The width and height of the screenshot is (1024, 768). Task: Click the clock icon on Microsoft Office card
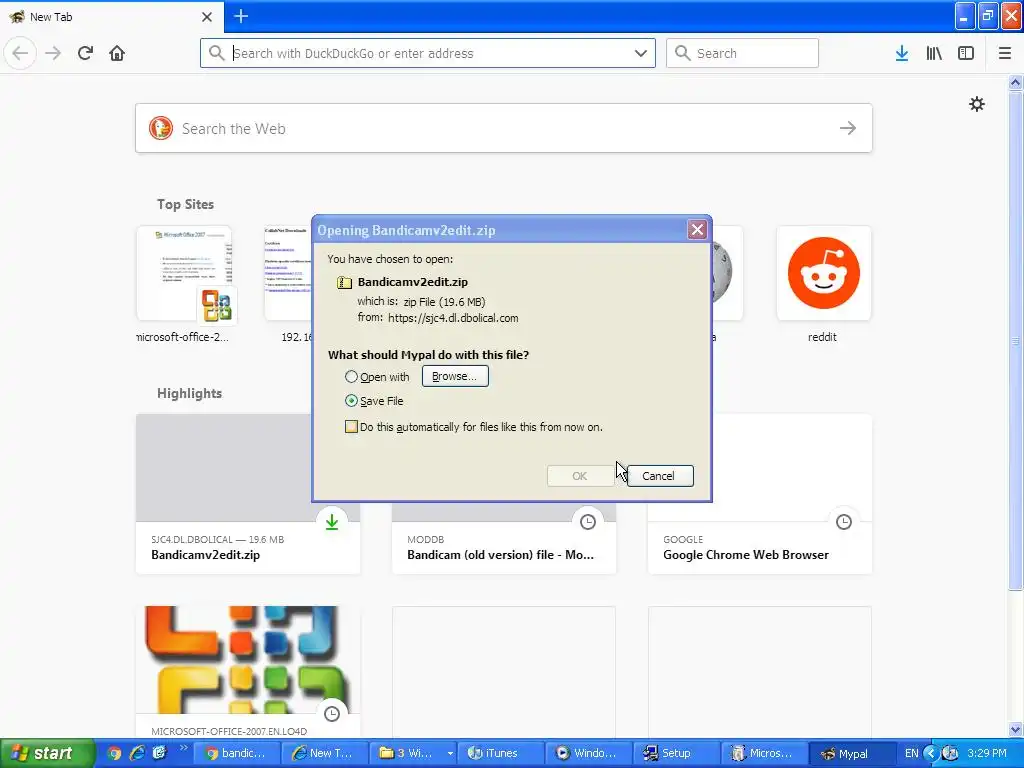tap(332, 714)
